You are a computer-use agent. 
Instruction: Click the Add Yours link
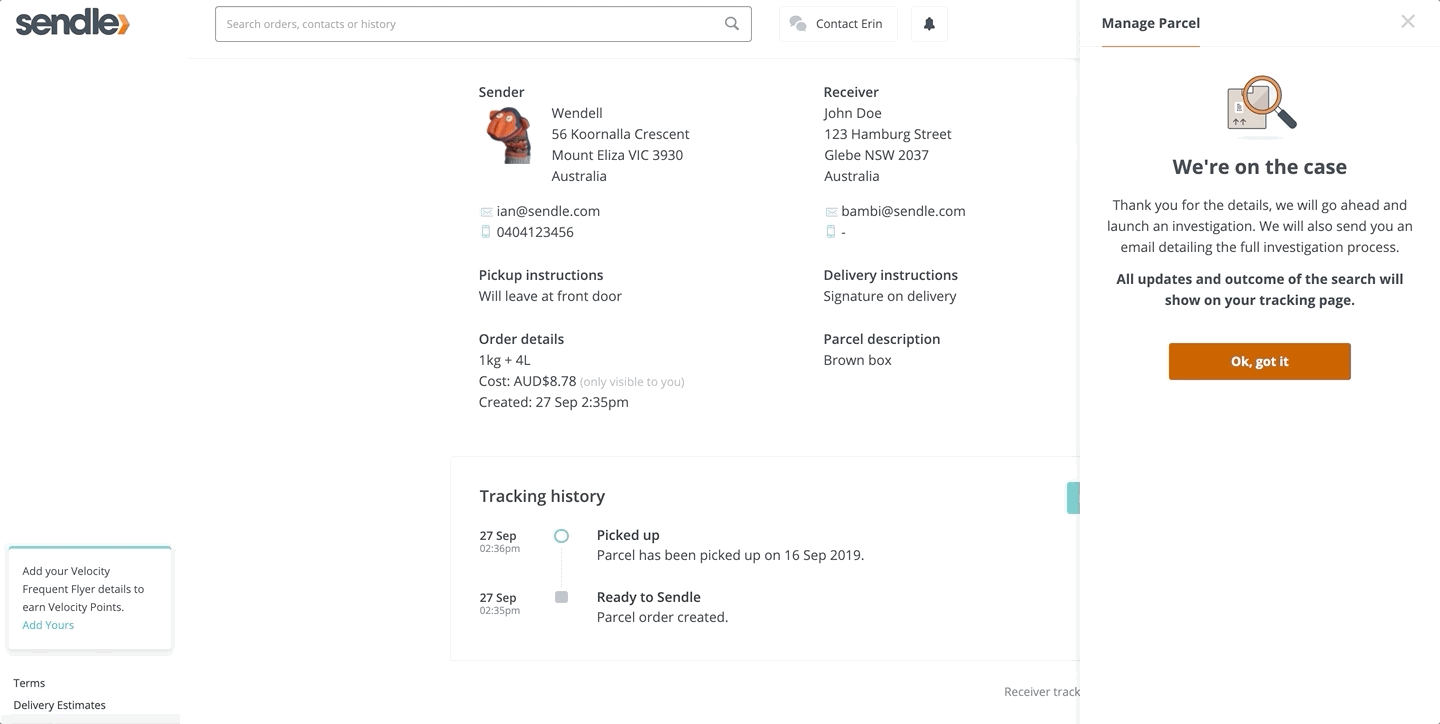point(48,625)
